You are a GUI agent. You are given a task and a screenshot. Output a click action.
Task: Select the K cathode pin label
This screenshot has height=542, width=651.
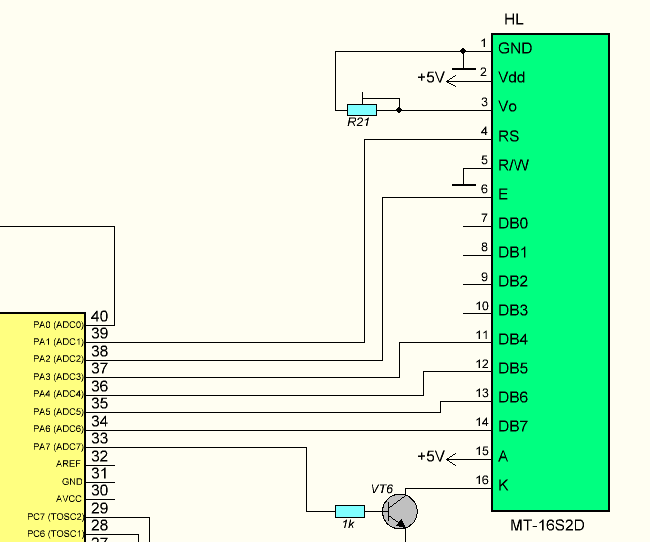point(503,484)
